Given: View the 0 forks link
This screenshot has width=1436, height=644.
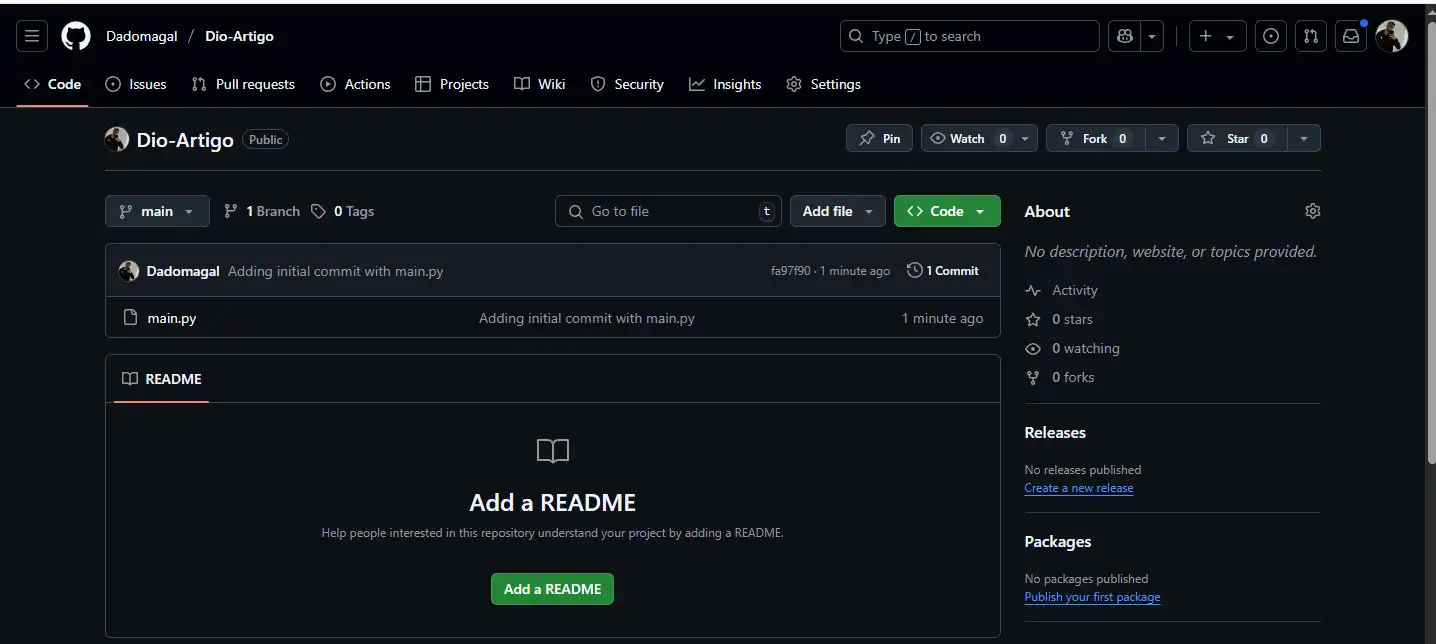Looking at the screenshot, I should [1060, 377].
